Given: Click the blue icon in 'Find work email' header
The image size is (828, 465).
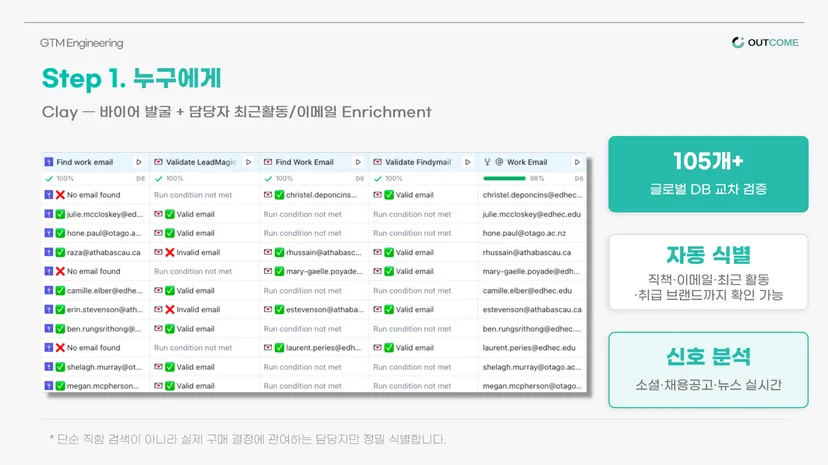Looking at the screenshot, I should point(49,162).
